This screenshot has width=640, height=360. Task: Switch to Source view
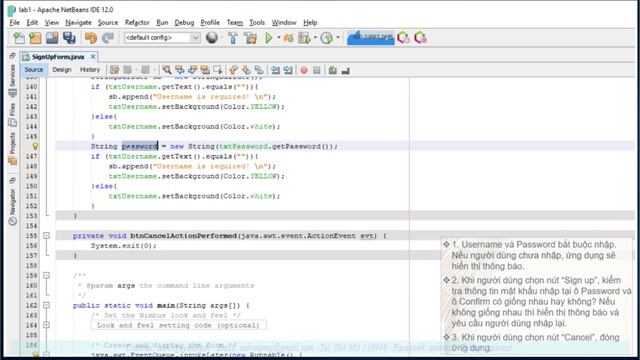click(33, 70)
